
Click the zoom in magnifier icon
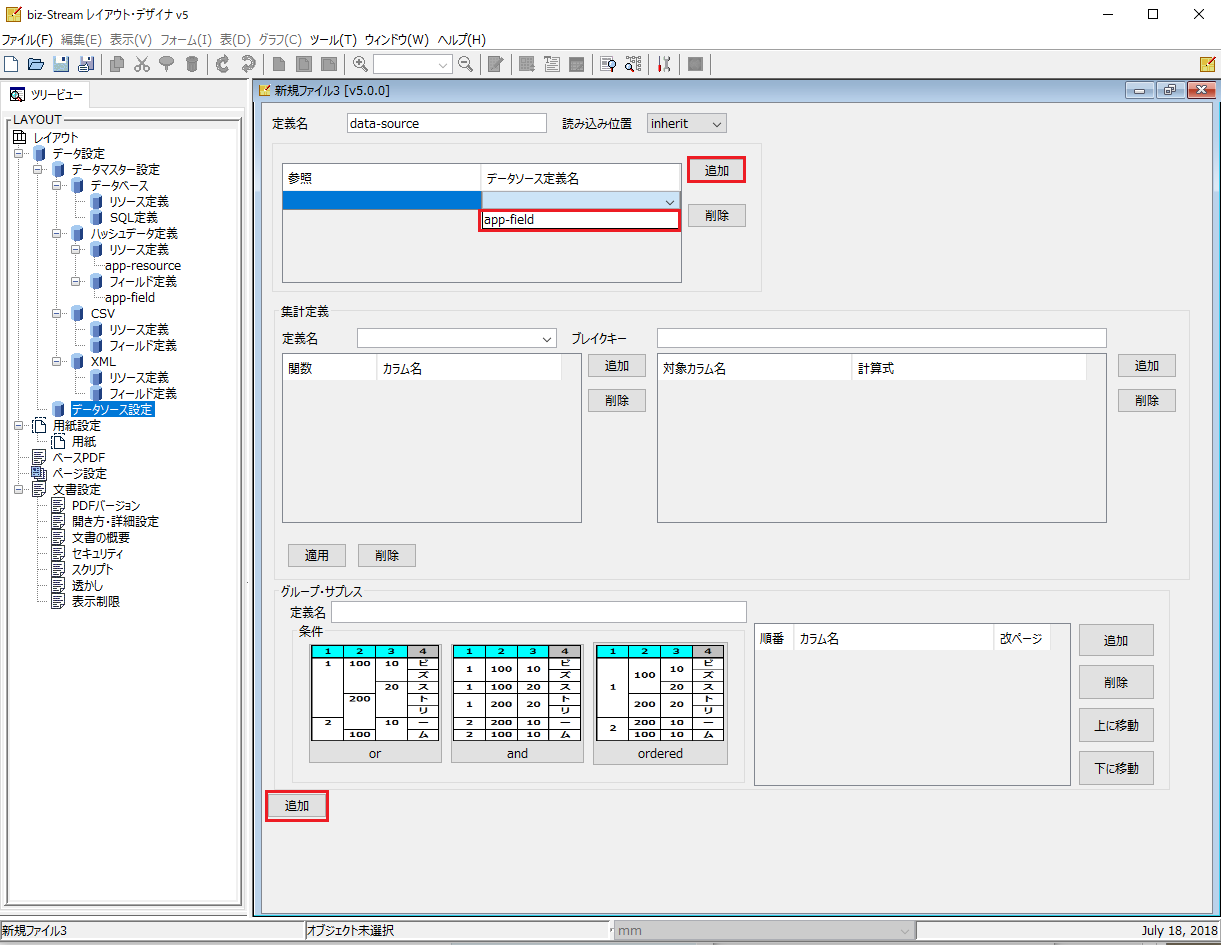(360, 64)
